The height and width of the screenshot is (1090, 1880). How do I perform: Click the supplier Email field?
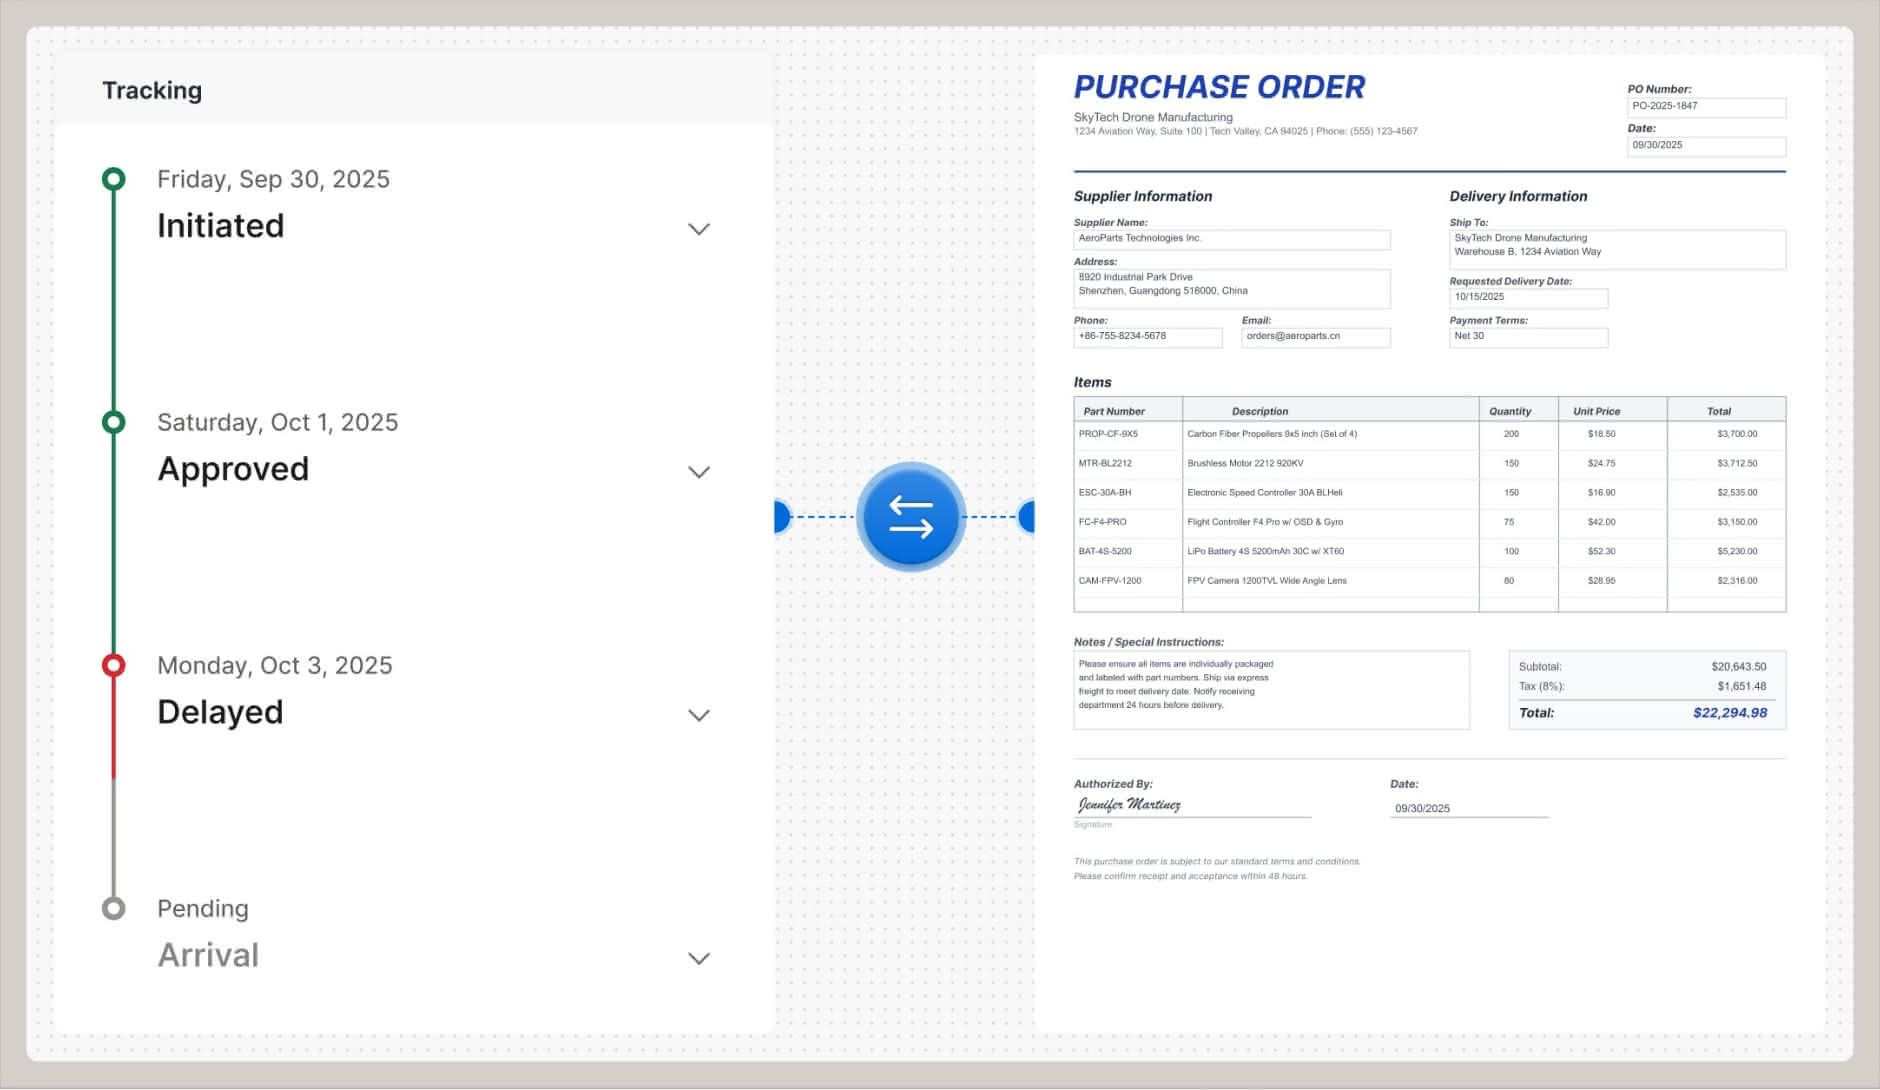pyautogui.click(x=1315, y=337)
